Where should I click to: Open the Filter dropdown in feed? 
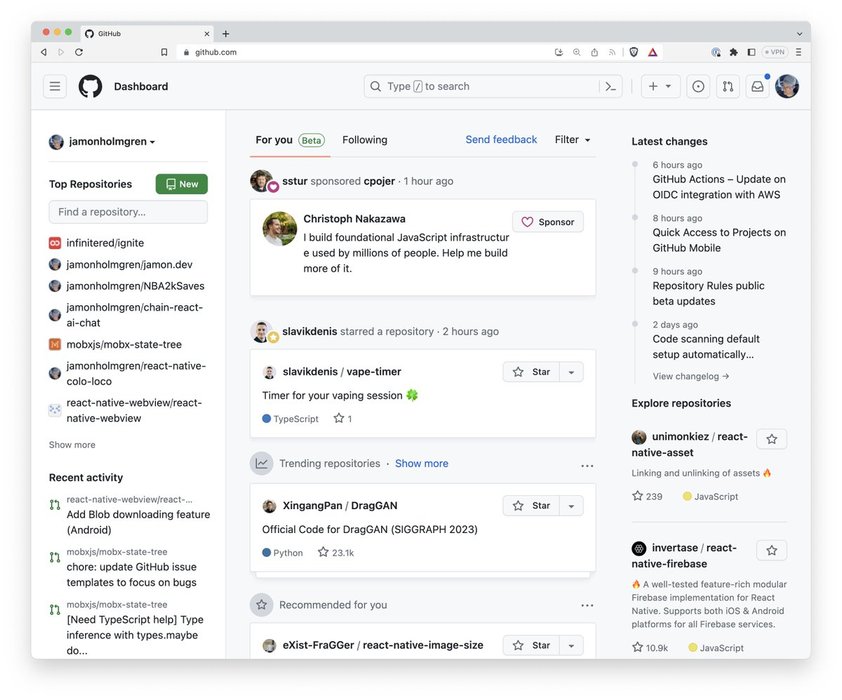(x=572, y=140)
